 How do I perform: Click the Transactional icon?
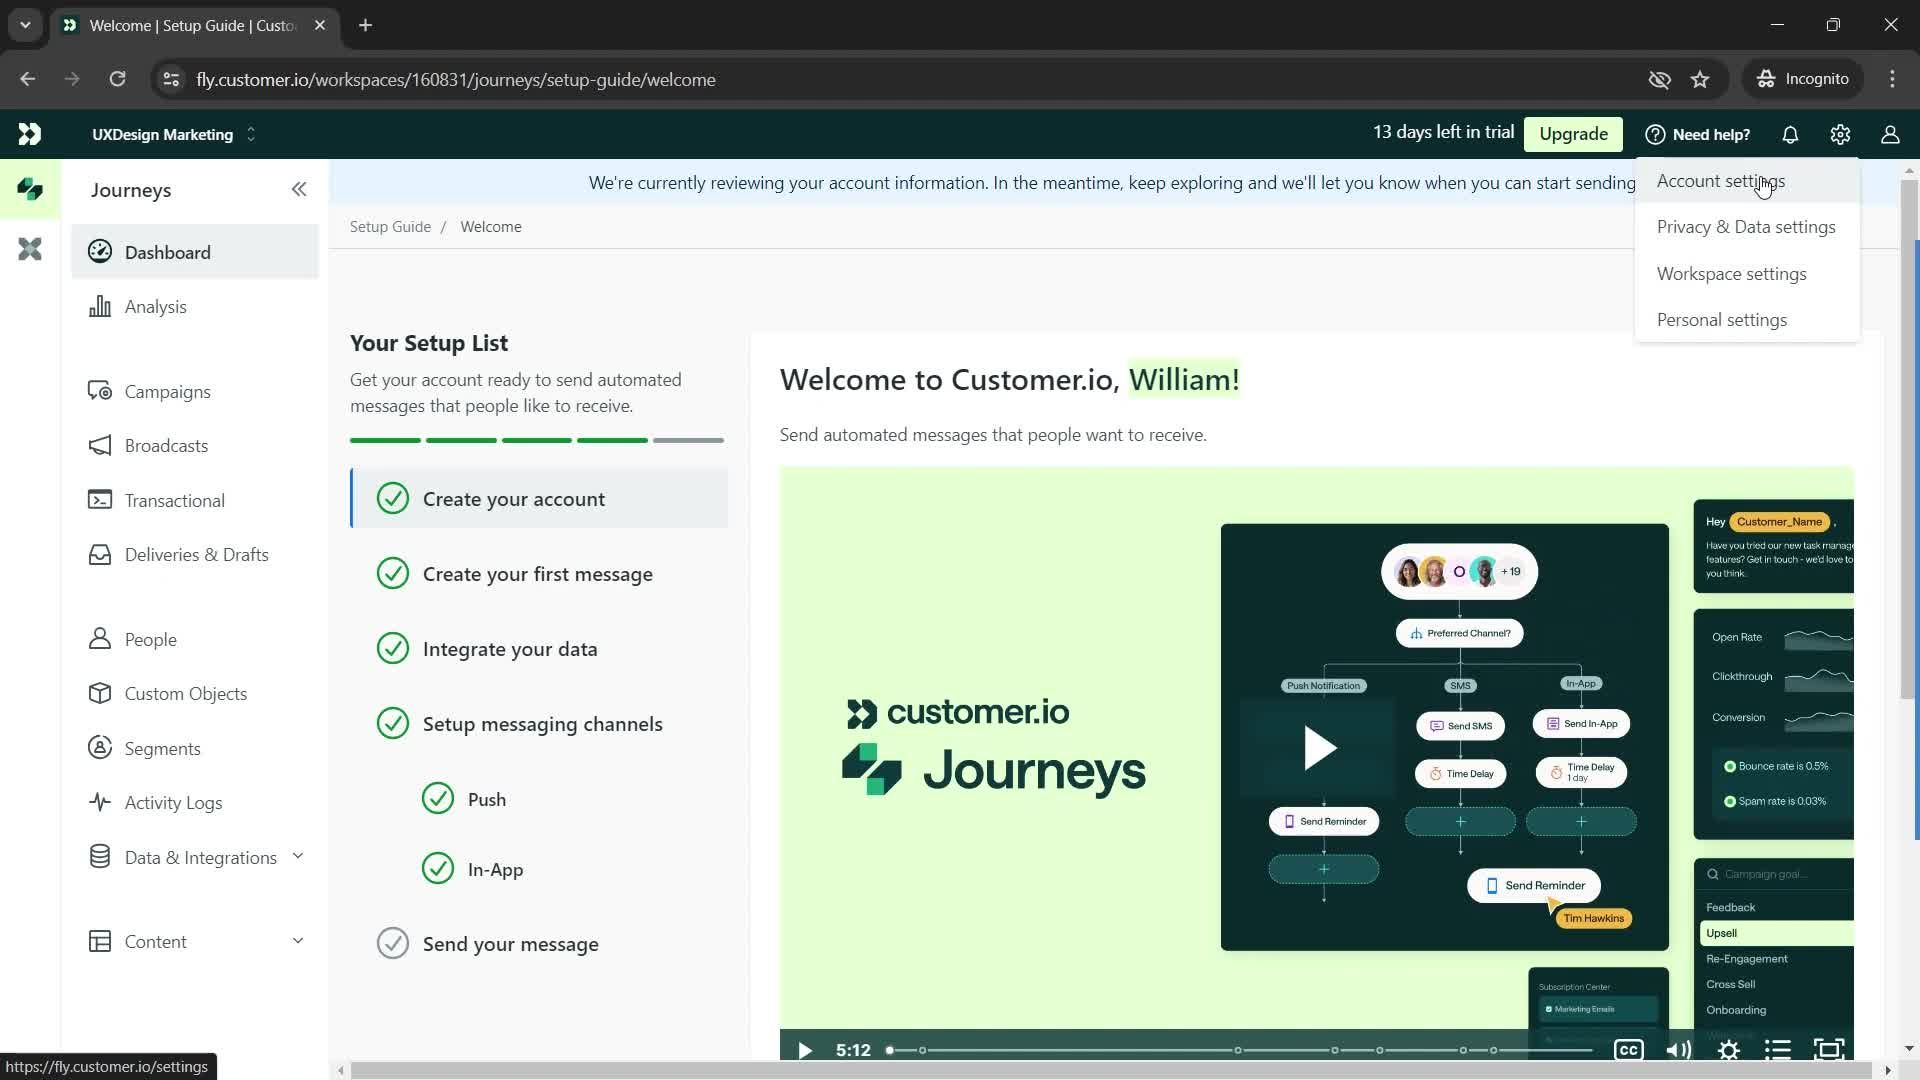[99, 500]
